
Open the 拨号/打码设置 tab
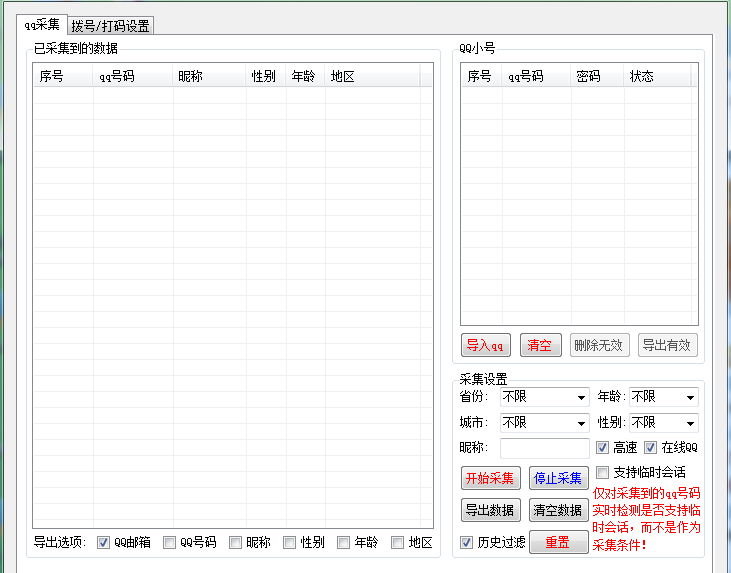(x=110, y=26)
